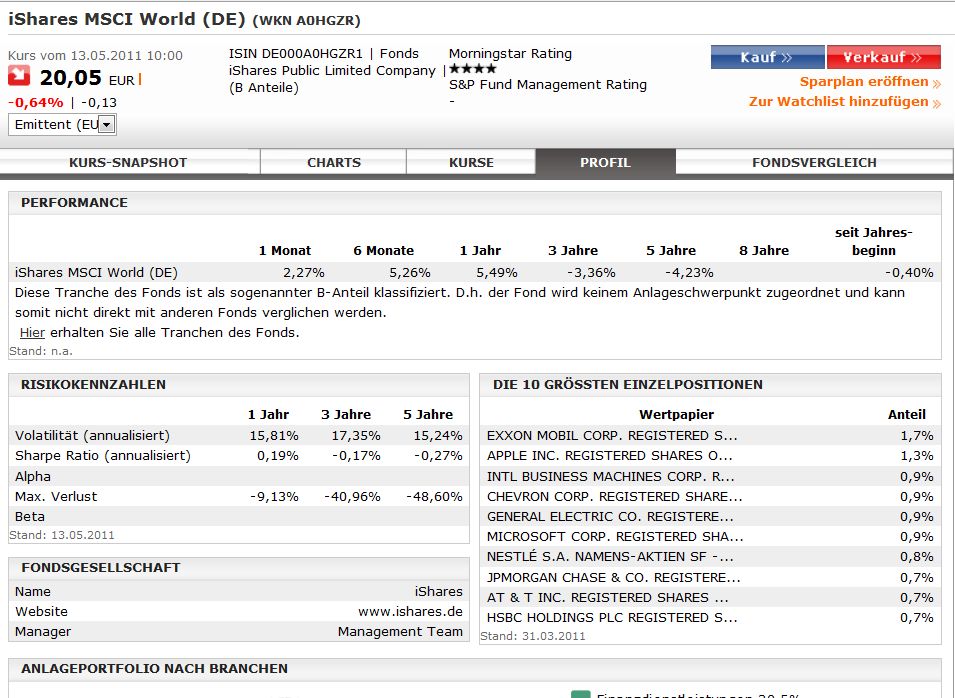Click INTL BUSINESS MACHINES CORP. entry
This screenshot has height=698, width=955.
pos(610,476)
